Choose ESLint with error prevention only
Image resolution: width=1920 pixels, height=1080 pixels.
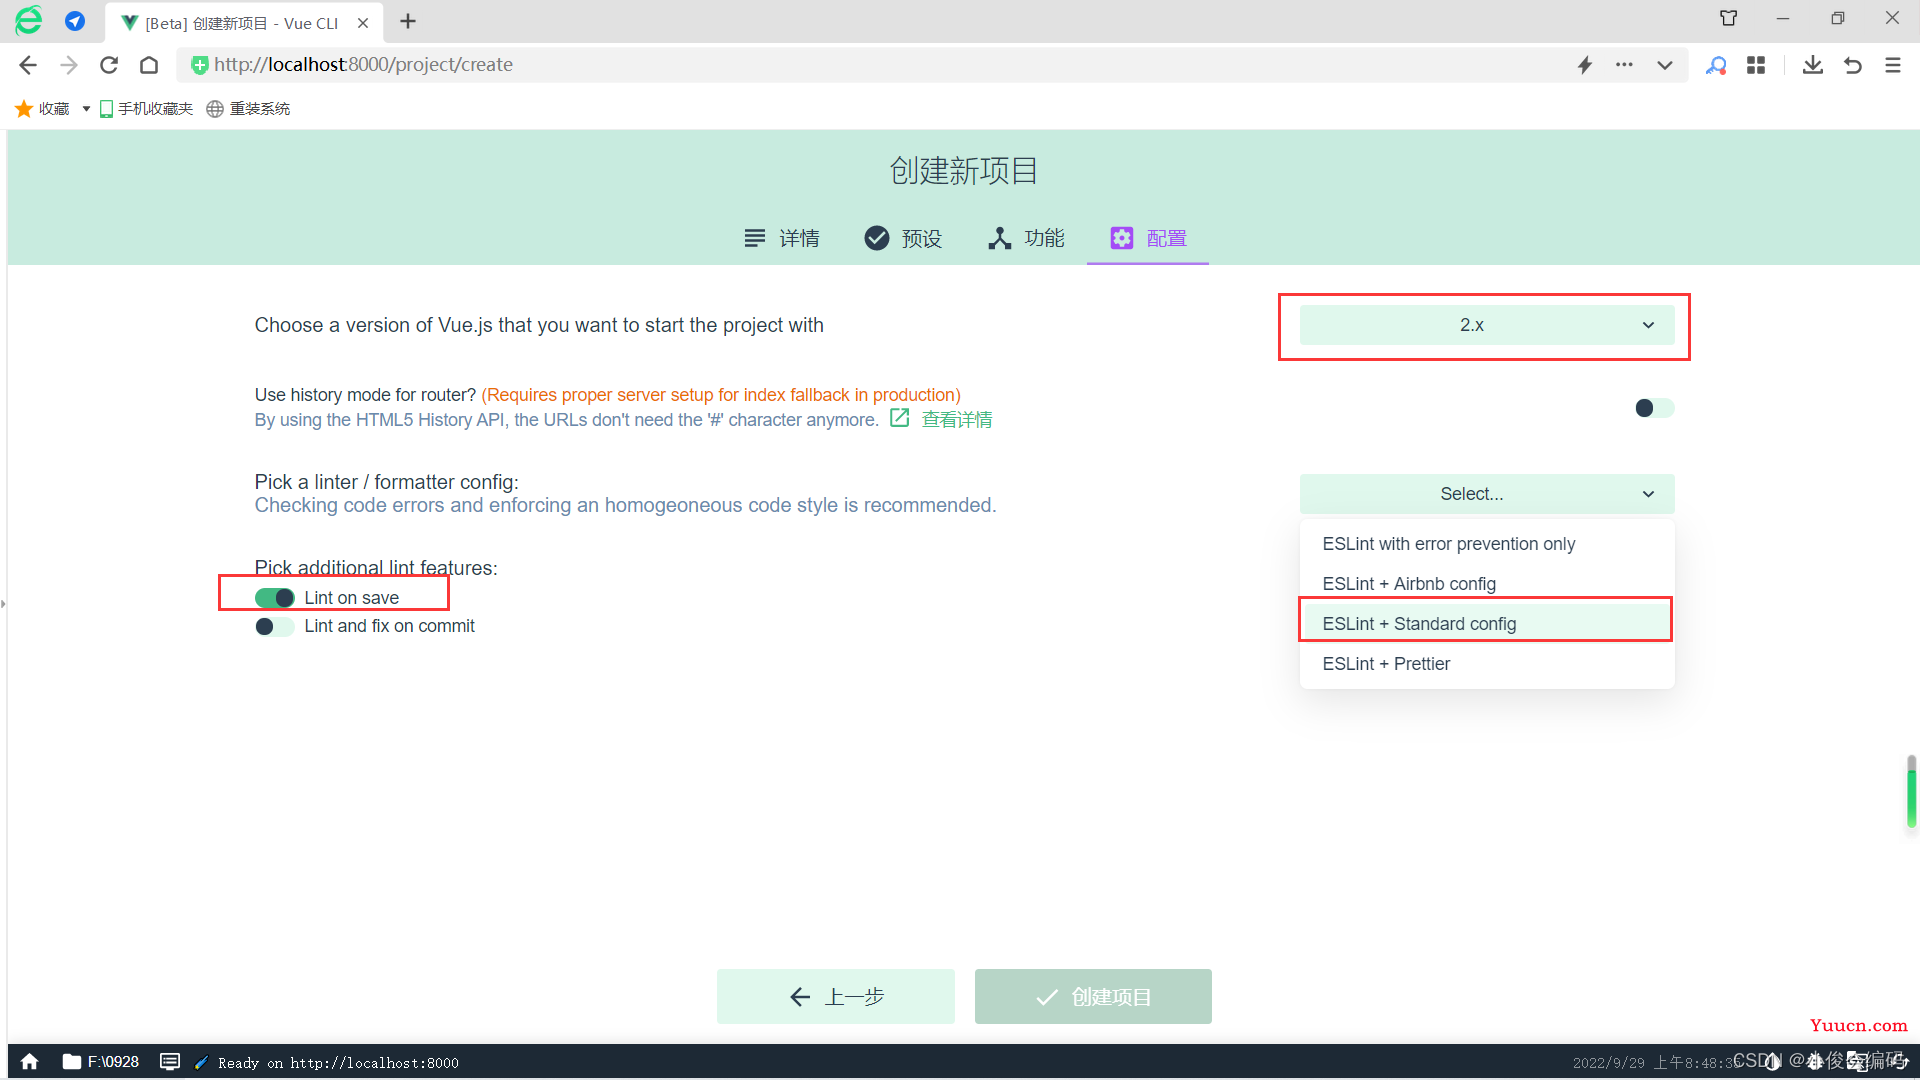[1487, 544]
